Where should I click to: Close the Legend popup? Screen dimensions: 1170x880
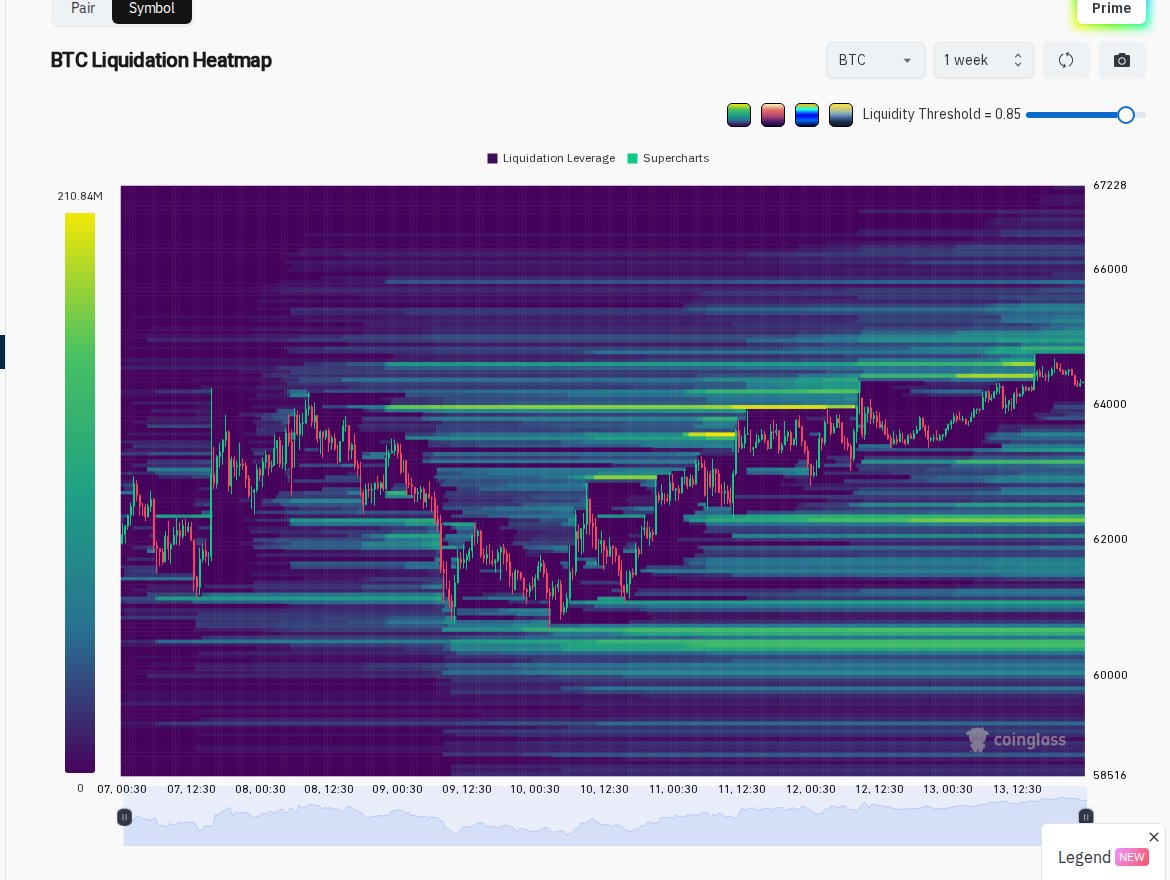[x=1154, y=837]
